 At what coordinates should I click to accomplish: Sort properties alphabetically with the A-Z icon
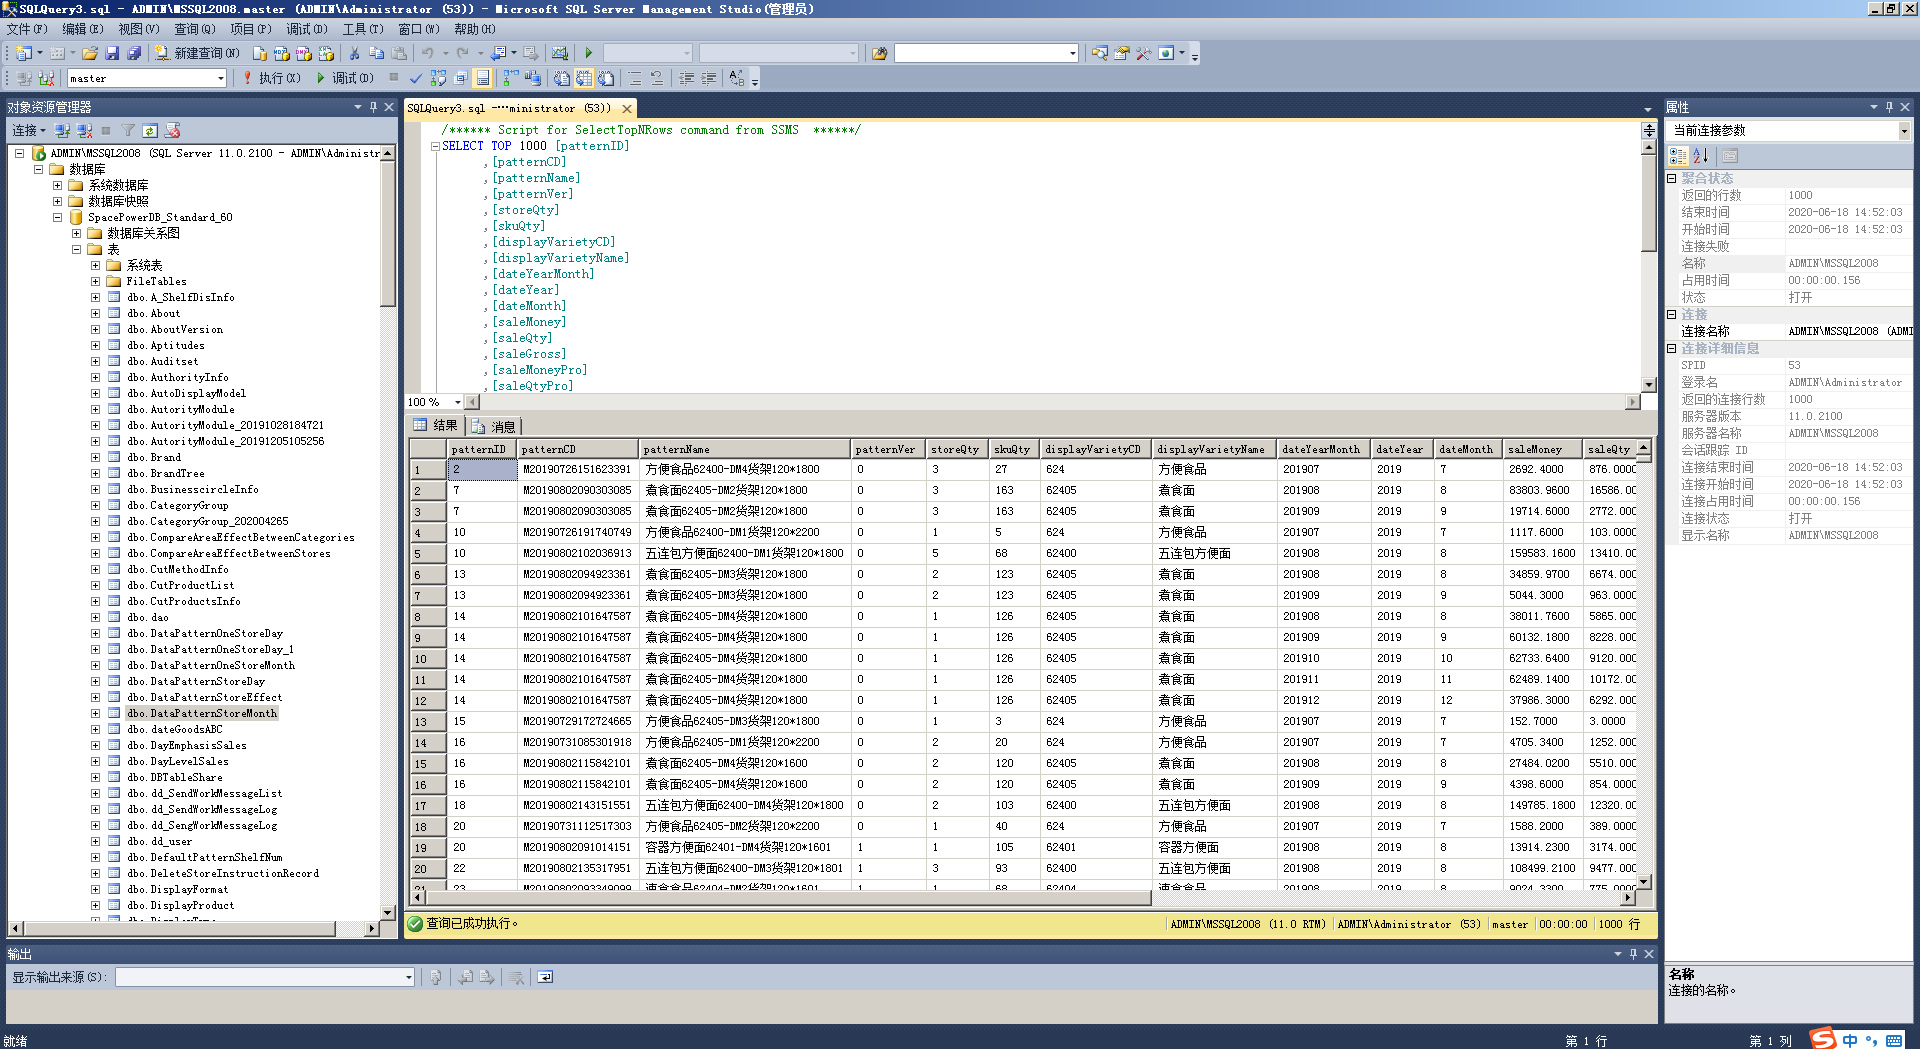tap(1701, 156)
